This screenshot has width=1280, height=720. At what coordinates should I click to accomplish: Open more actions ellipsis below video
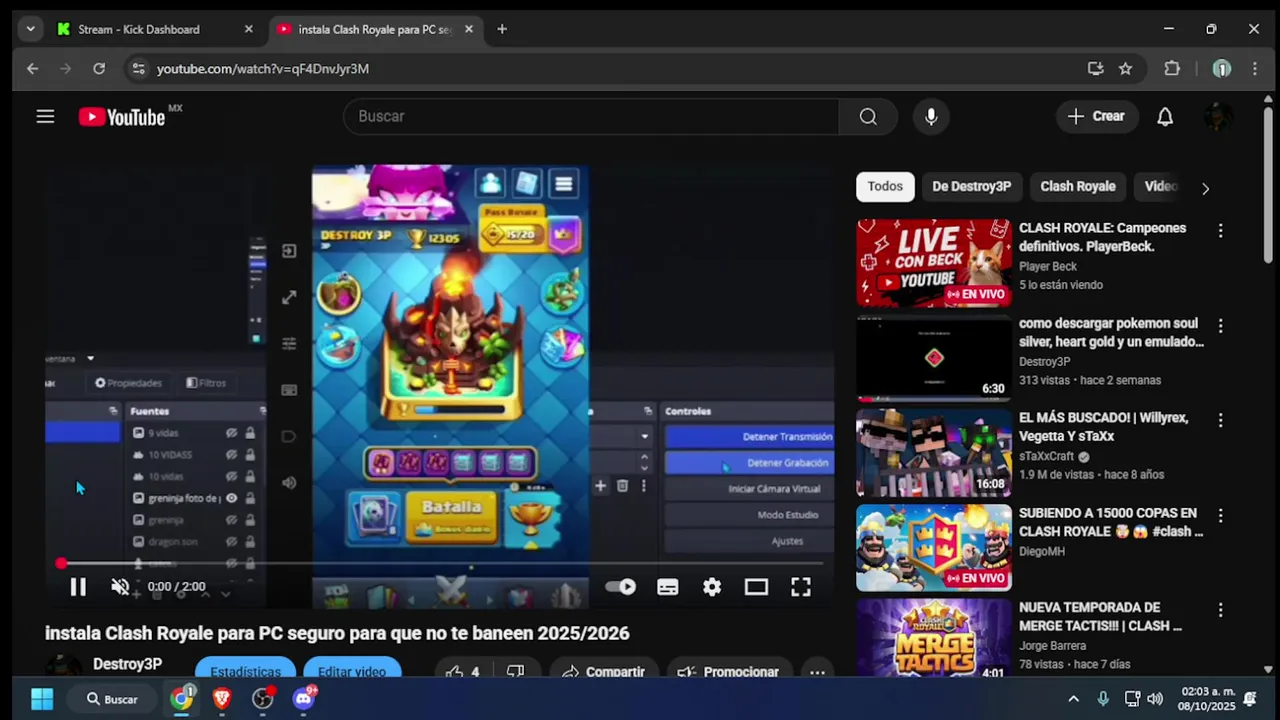pos(817,672)
